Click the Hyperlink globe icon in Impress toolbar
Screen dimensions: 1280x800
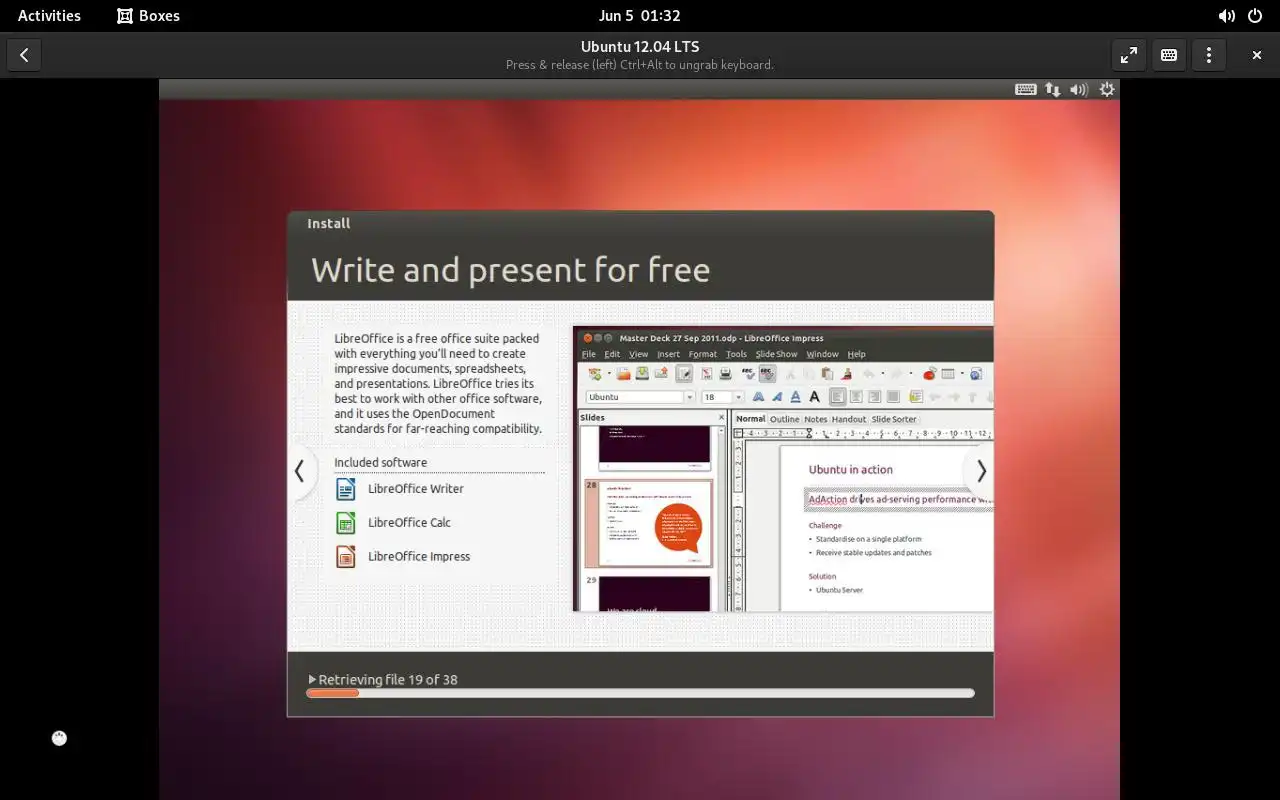(x=976, y=374)
